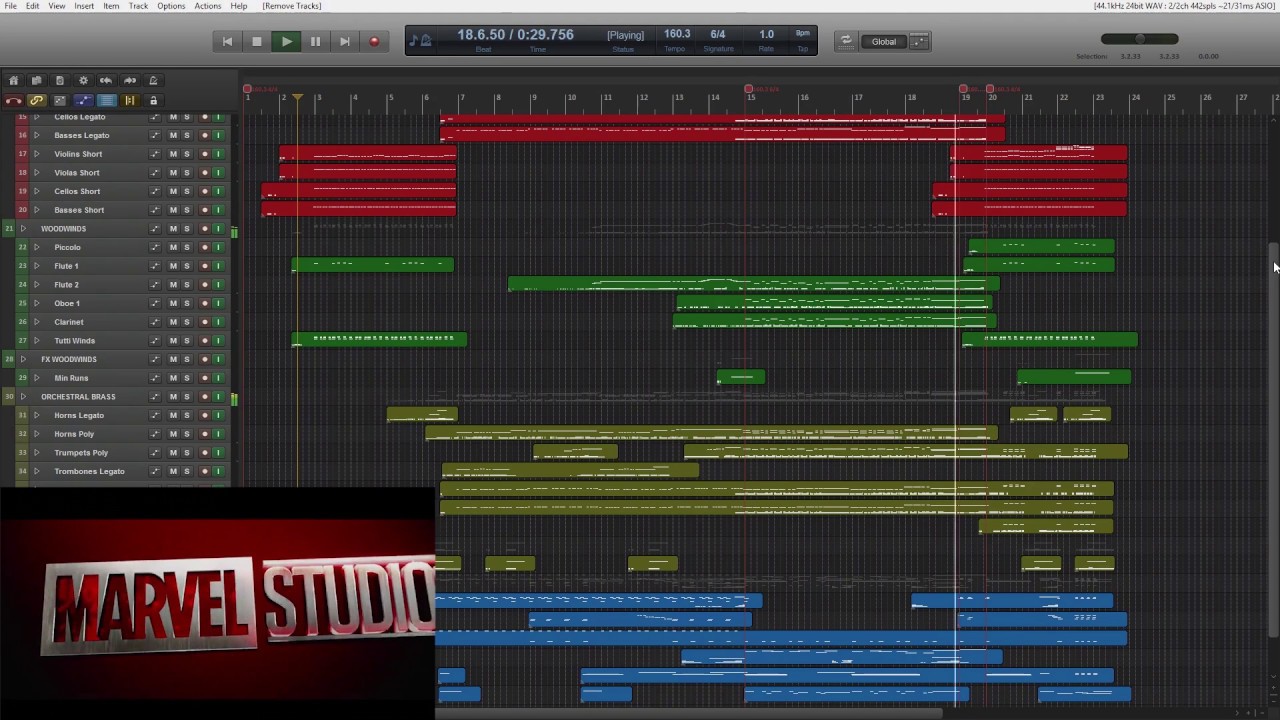This screenshot has width=1280, height=720.
Task: Click the 6/4 time signature field
Action: pyautogui.click(x=717, y=34)
